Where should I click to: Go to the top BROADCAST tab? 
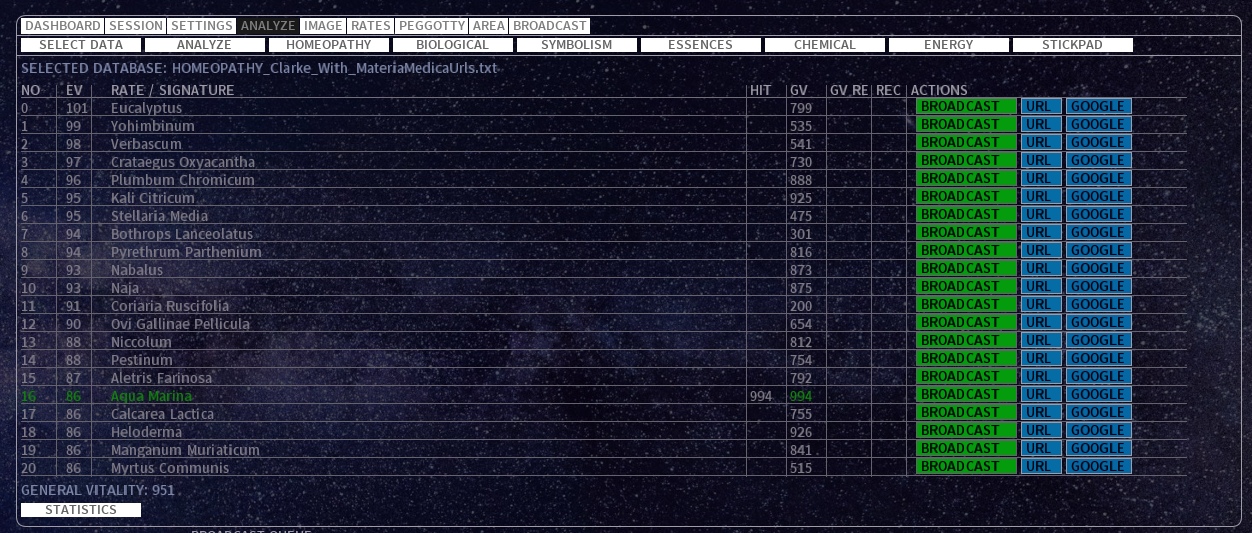(x=549, y=26)
